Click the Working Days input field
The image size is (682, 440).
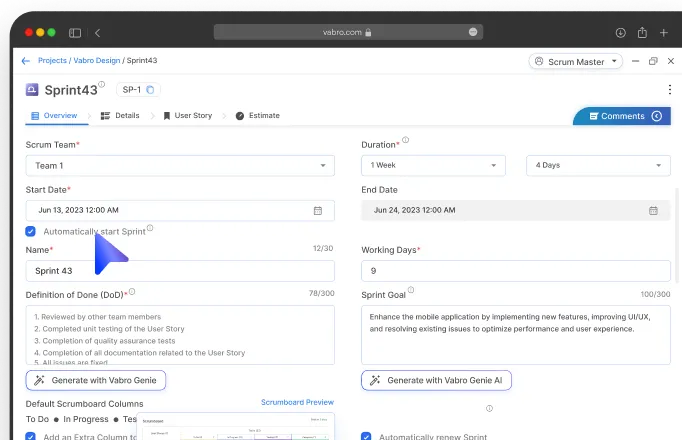pos(515,271)
